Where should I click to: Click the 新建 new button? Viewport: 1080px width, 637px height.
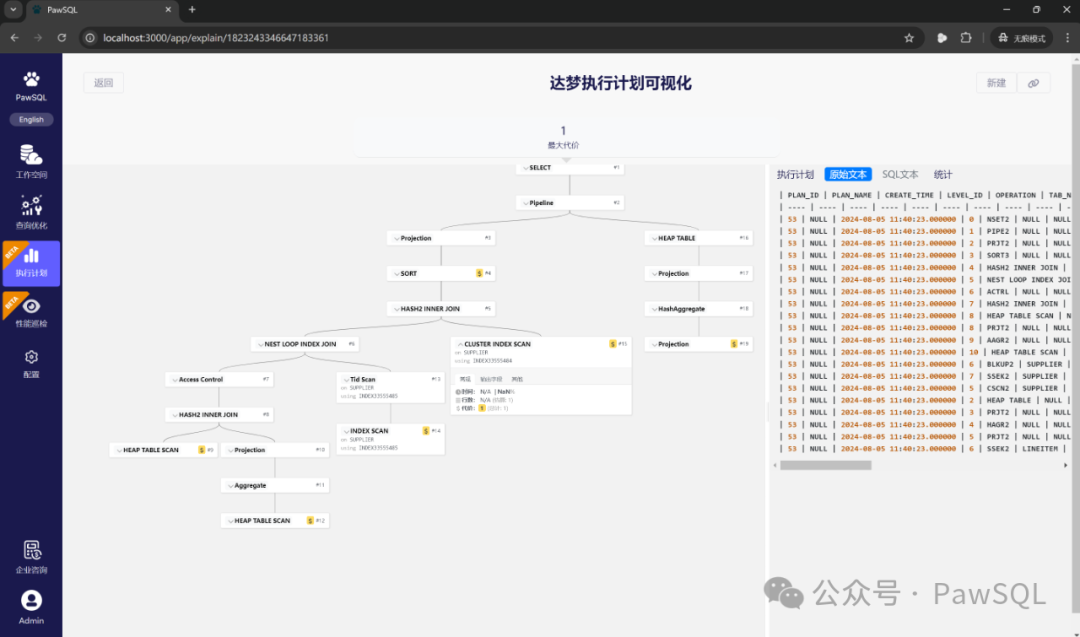(996, 83)
